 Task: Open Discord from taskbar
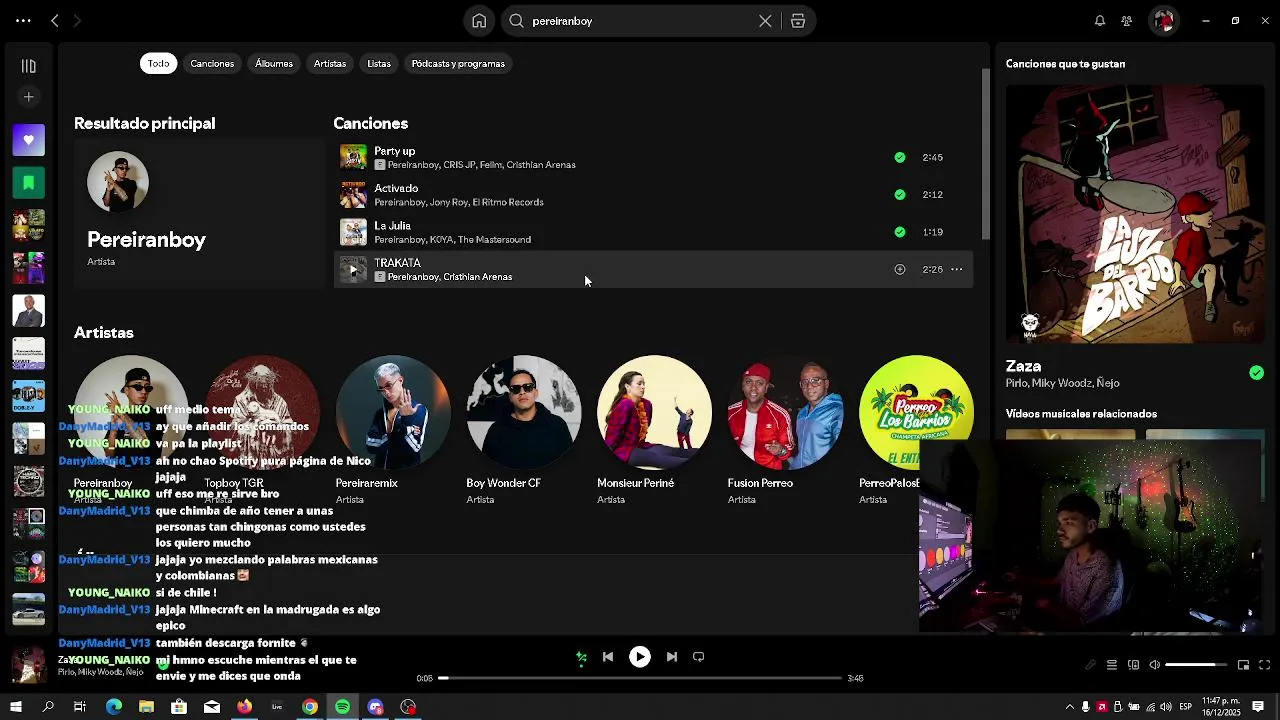(x=376, y=707)
